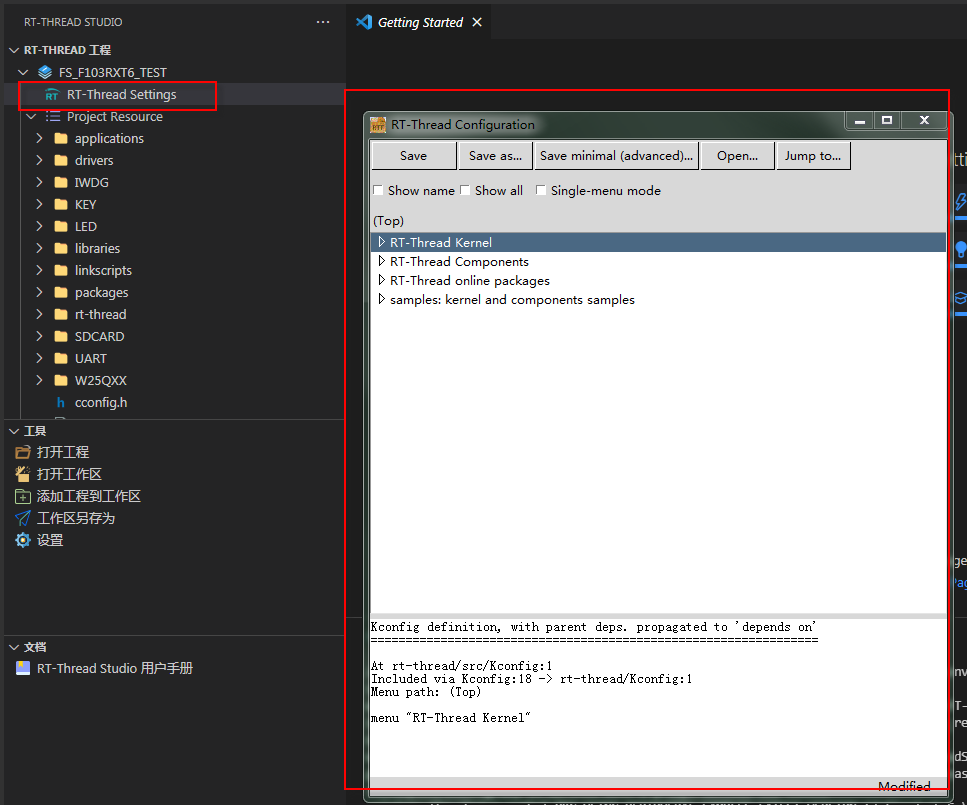Click the cconfig.h header file icon

click(60, 403)
